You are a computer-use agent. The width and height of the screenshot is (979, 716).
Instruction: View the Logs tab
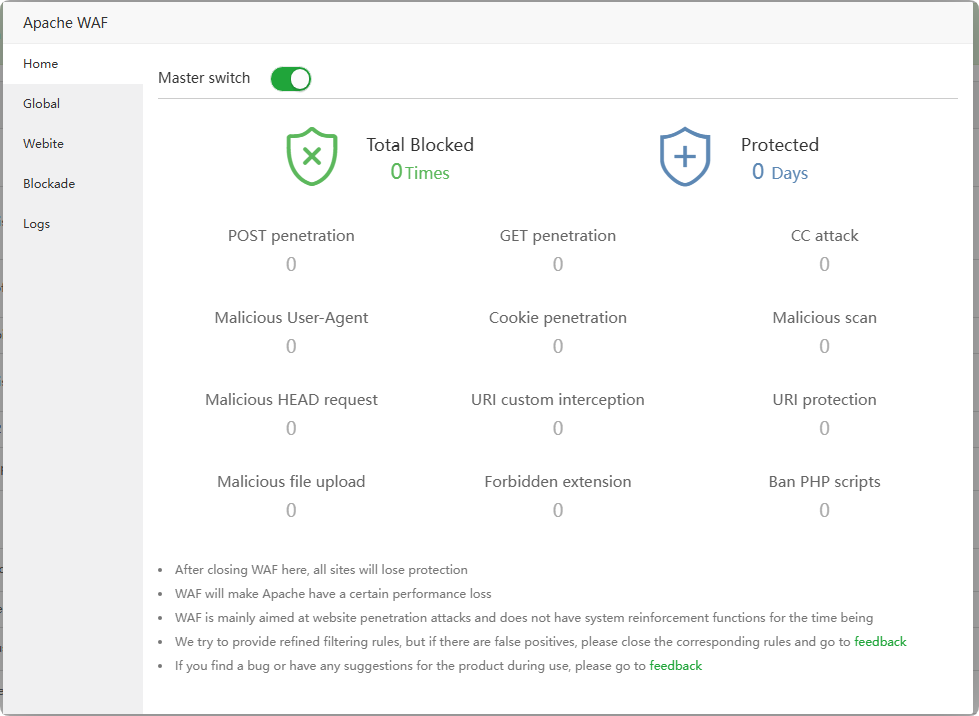(x=37, y=224)
